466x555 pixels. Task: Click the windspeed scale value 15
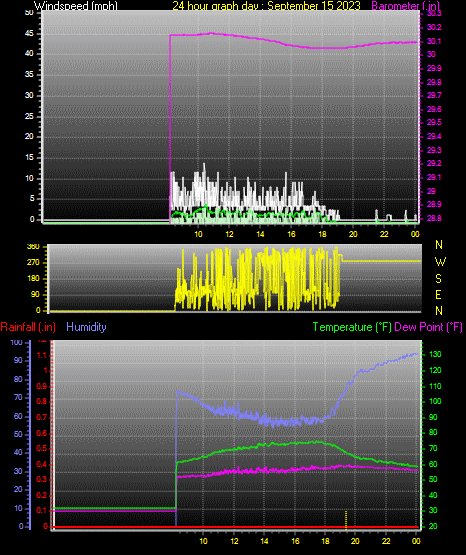(x=29, y=157)
